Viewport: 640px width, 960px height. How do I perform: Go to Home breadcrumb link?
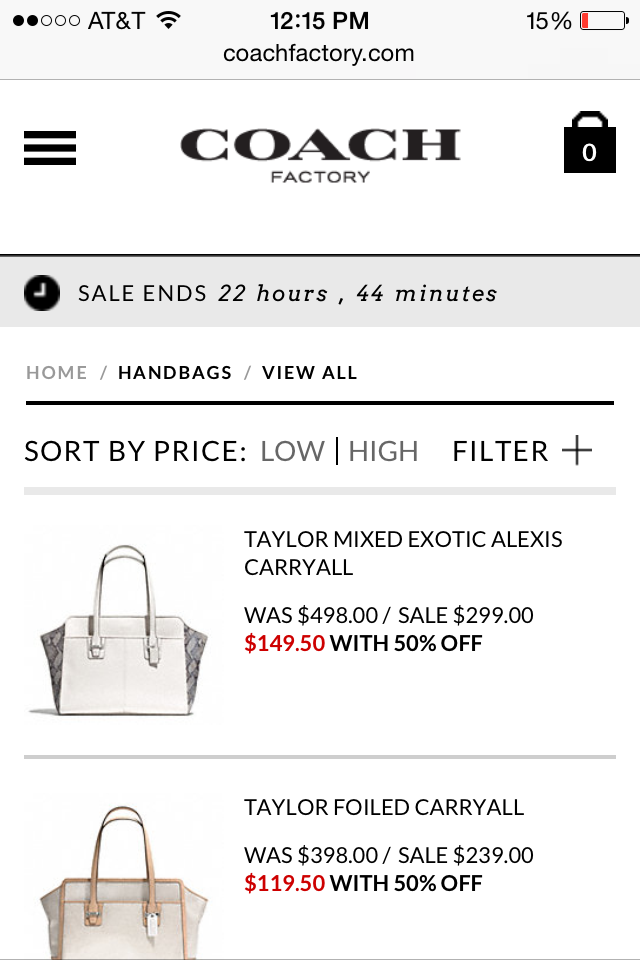[x=56, y=373]
